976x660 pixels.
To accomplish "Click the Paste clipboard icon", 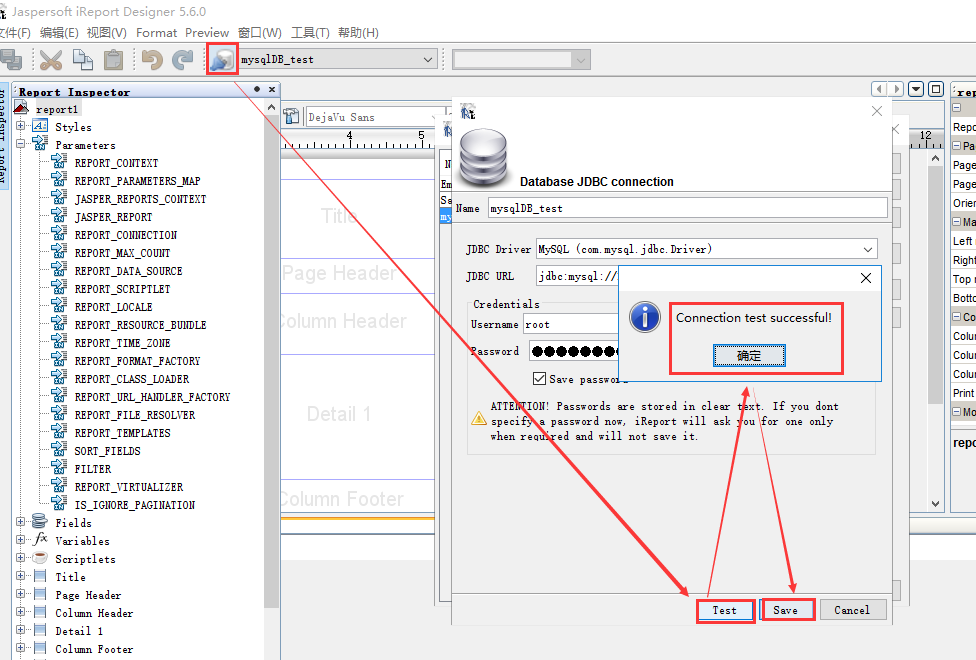I will click(113, 60).
